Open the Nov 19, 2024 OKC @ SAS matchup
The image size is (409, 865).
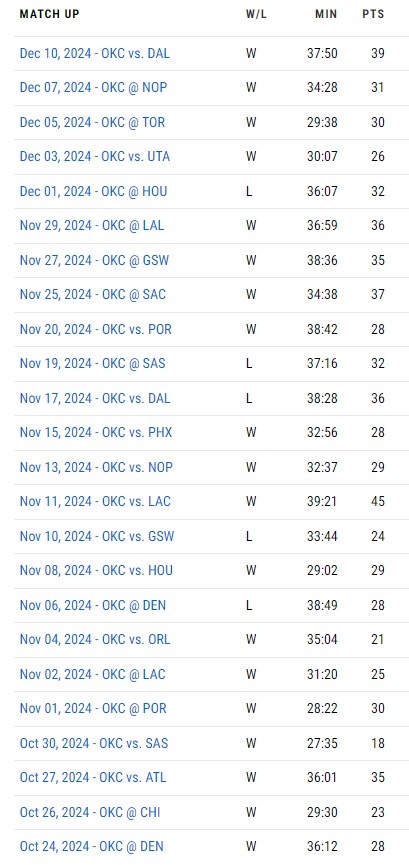coord(92,364)
